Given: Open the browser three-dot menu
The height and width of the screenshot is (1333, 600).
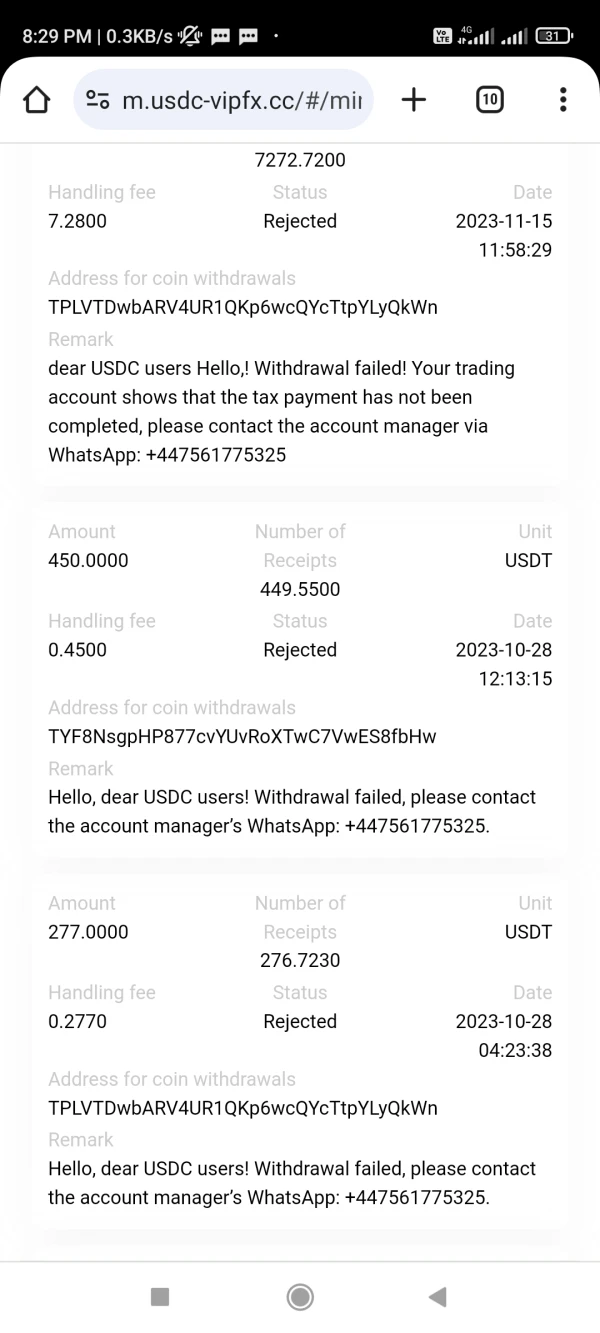Looking at the screenshot, I should pos(563,99).
